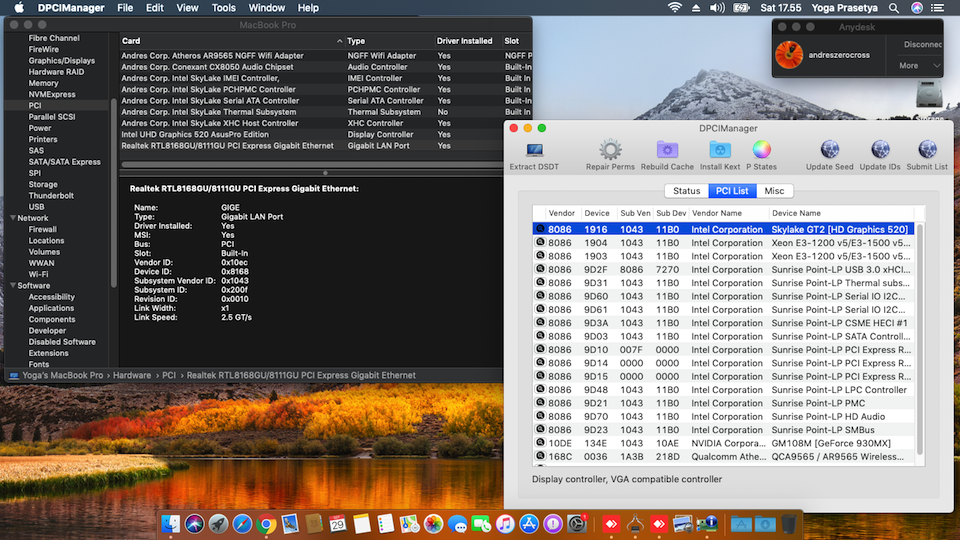Click the Update IDs globe icon

tap(880, 151)
